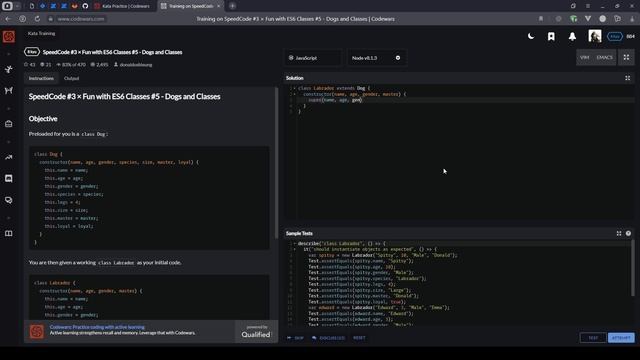Image resolution: width=640 pixels, height=360 pixels.
Task: Close the Training on SpeedCode browser tab
Action: point(218,6)
